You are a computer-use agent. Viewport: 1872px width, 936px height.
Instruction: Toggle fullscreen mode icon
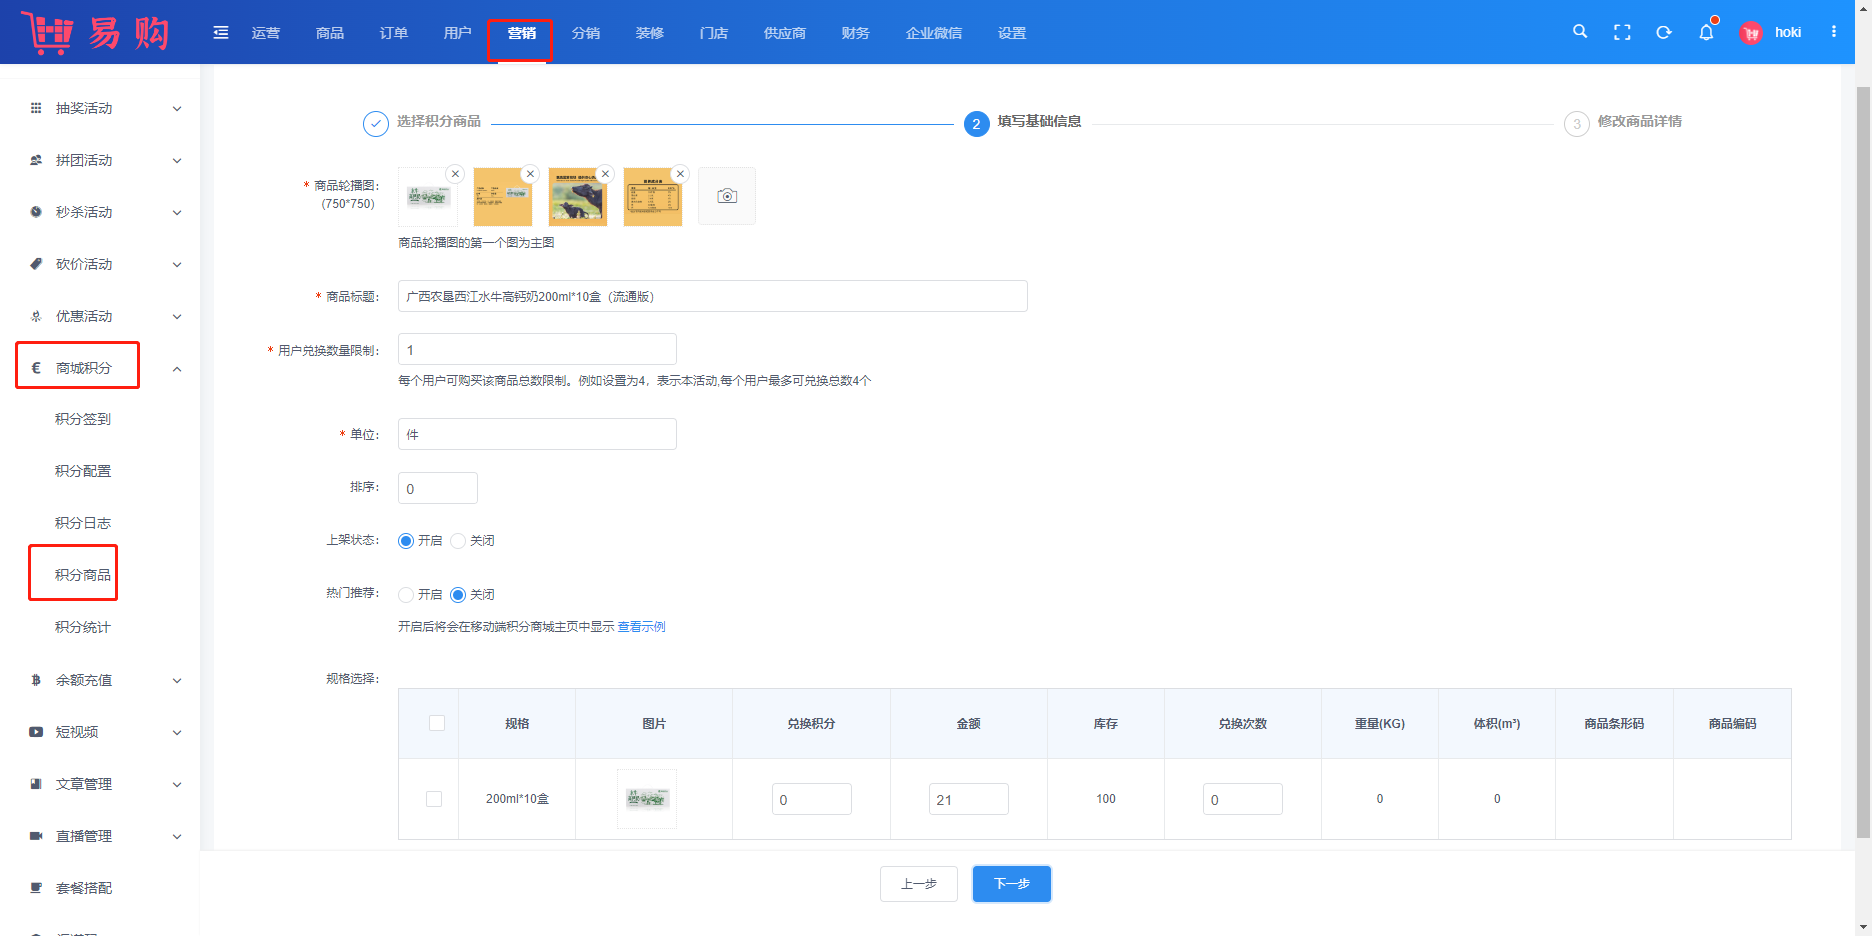pyautogui.click(x=1622, y=32)
